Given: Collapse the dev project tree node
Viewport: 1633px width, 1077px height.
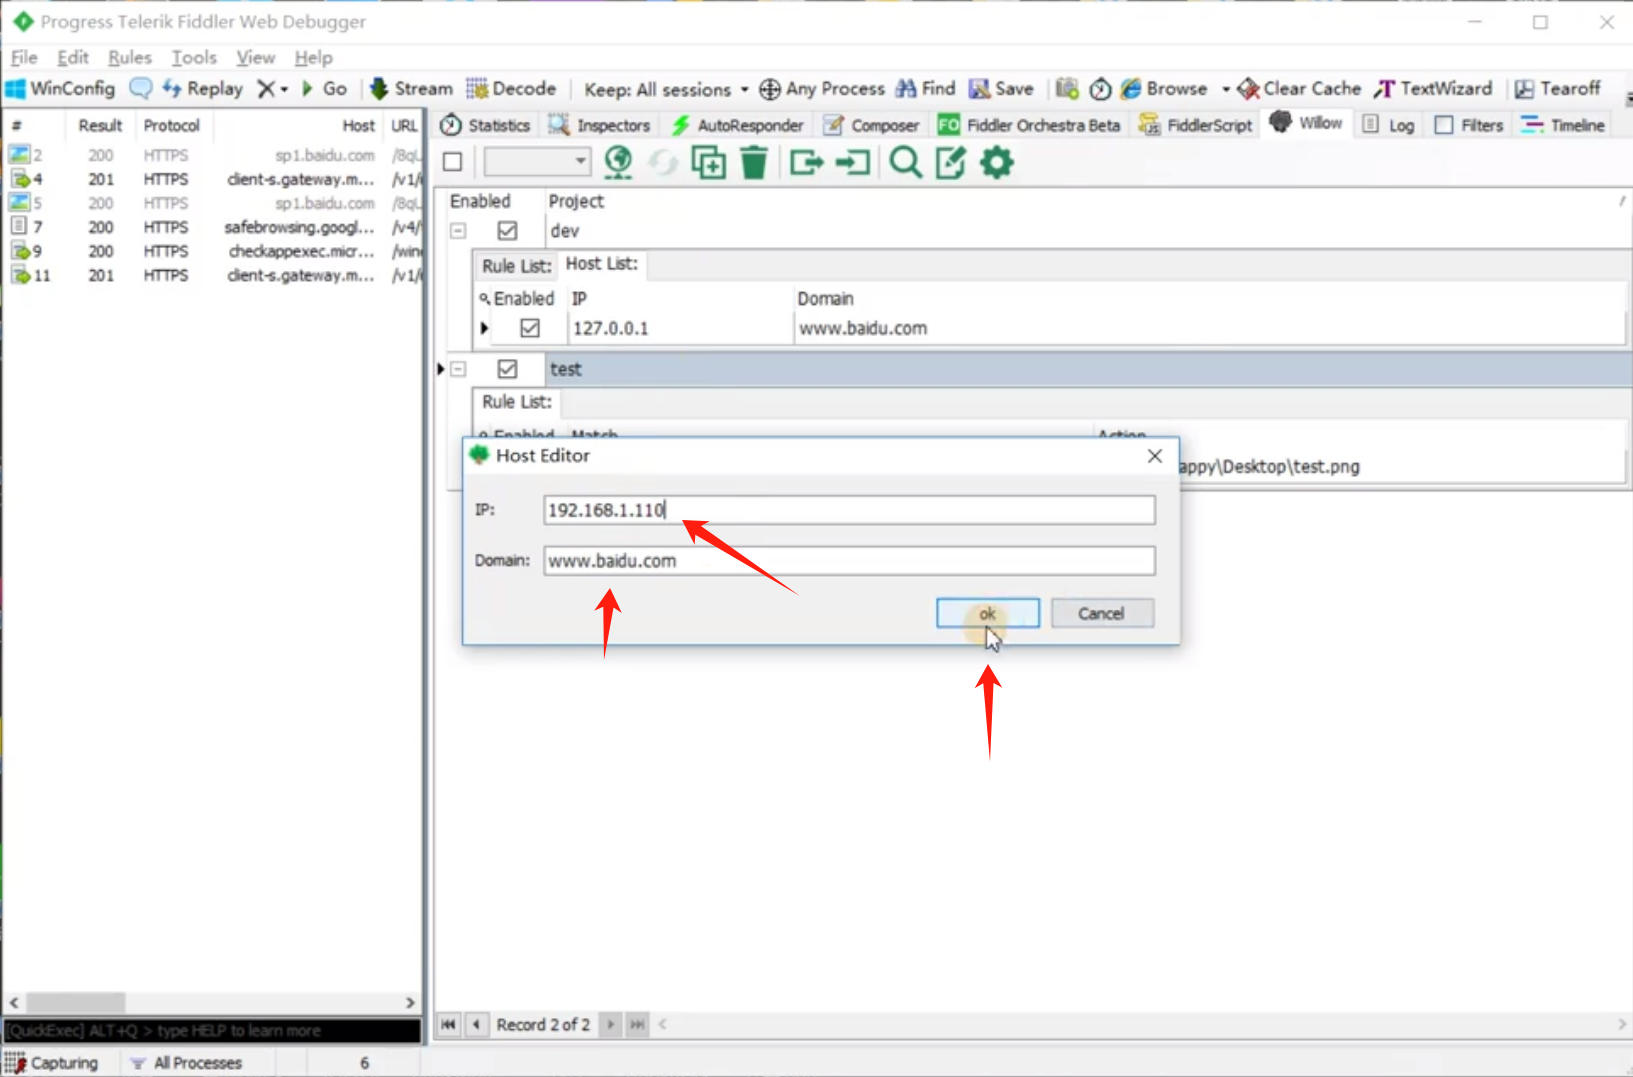Looking at the screenshot, I should pos(458,231).
